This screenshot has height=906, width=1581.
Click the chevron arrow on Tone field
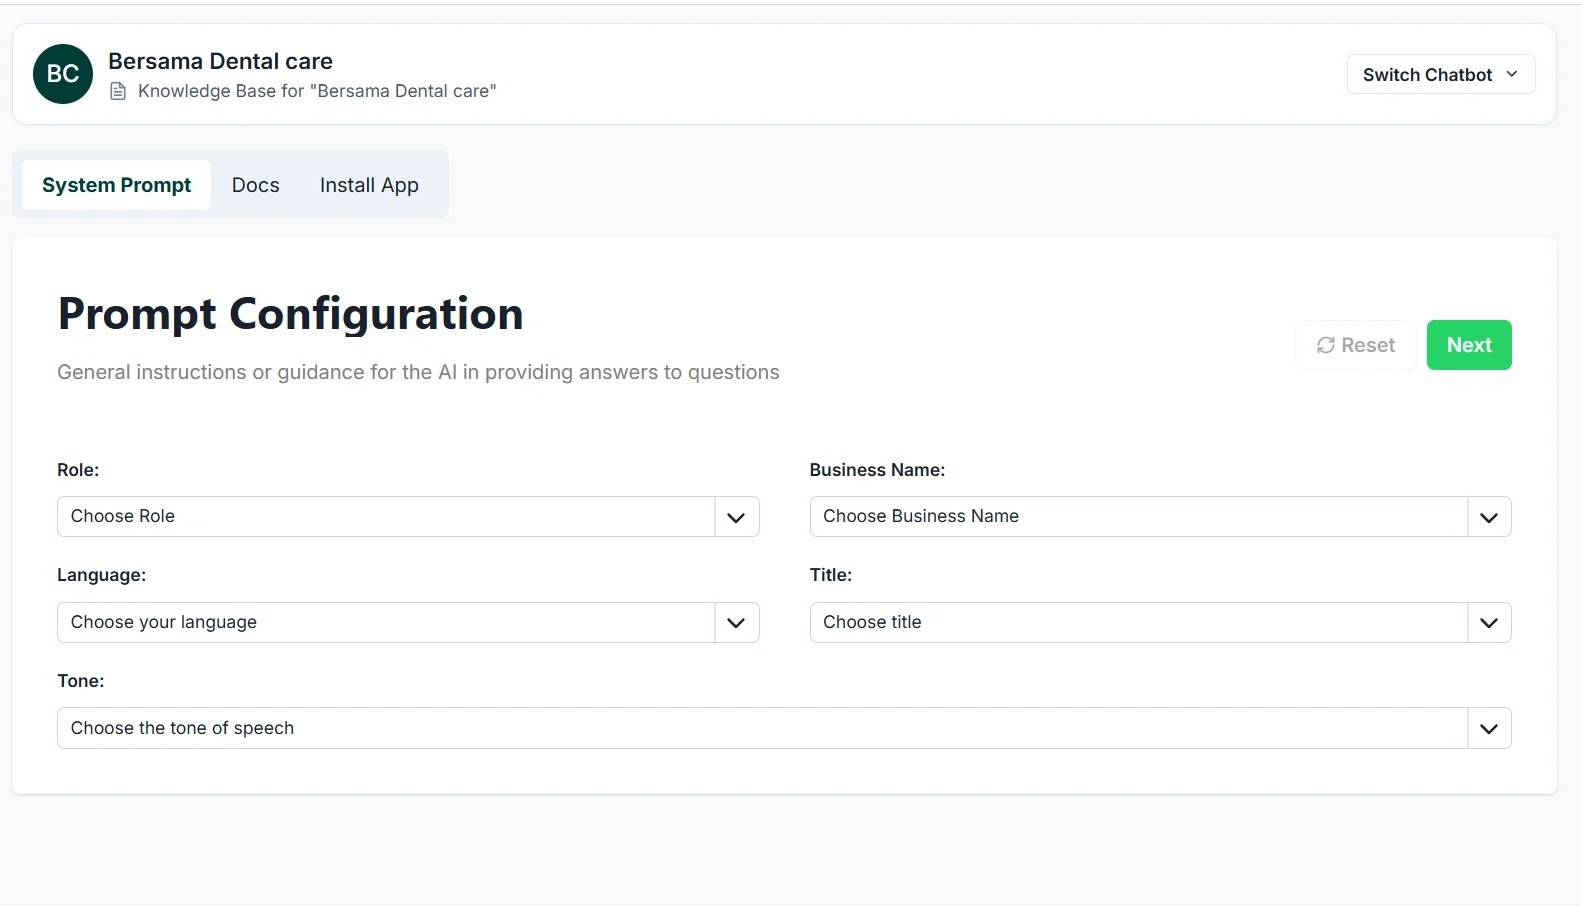(1488, 729)
